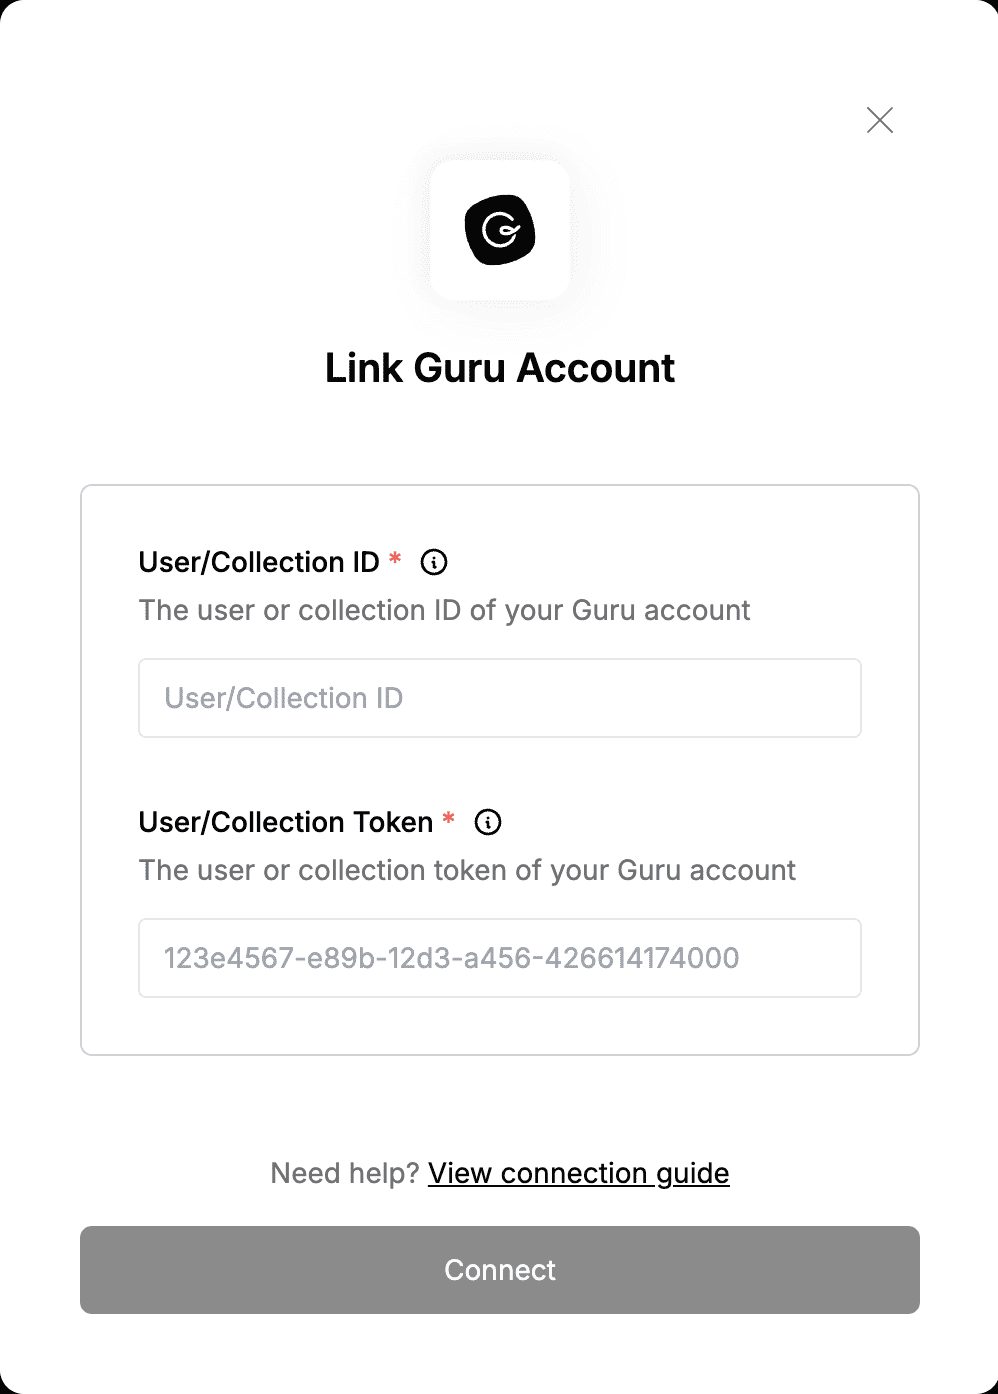Click the red asterisk after User/Collection Token
This screenshot has height=1394, width=998.
(449, 818)
